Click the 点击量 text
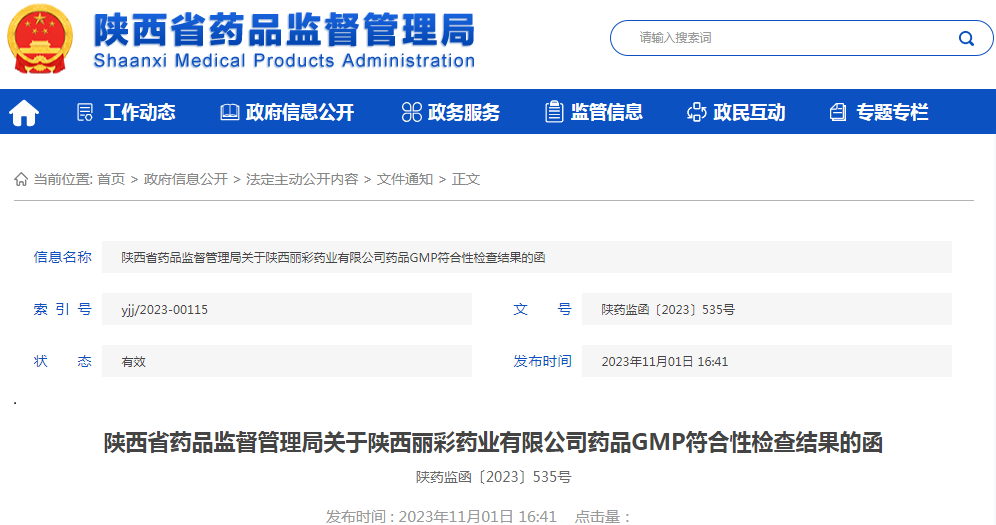This screenshot has width=996, height=525. (603, 517)
